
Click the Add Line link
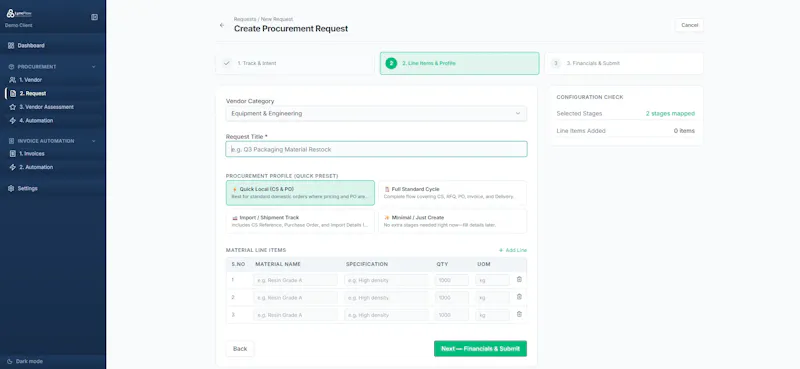click(x=513, y=250)
